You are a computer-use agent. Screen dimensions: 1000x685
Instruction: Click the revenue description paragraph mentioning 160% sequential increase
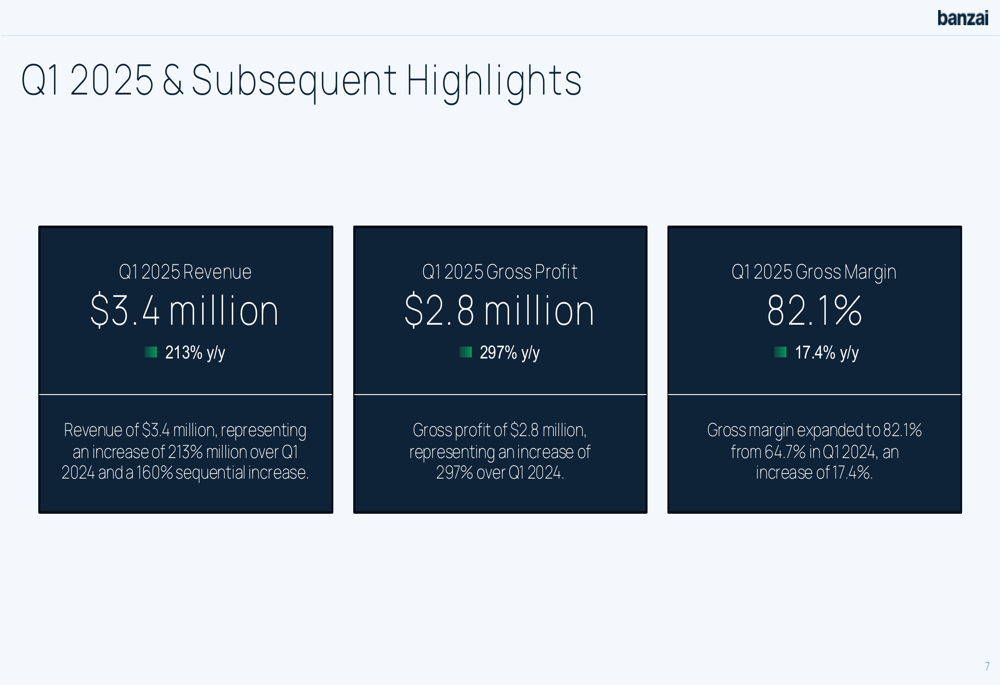185,452
